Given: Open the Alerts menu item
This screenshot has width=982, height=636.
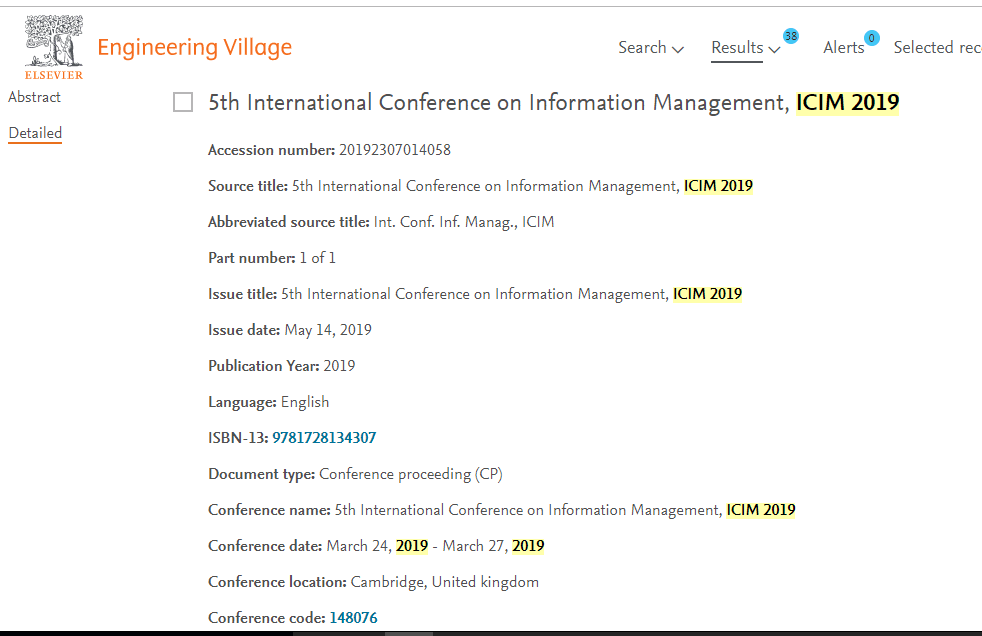Looking at the screenshot, I should [844, 48].
